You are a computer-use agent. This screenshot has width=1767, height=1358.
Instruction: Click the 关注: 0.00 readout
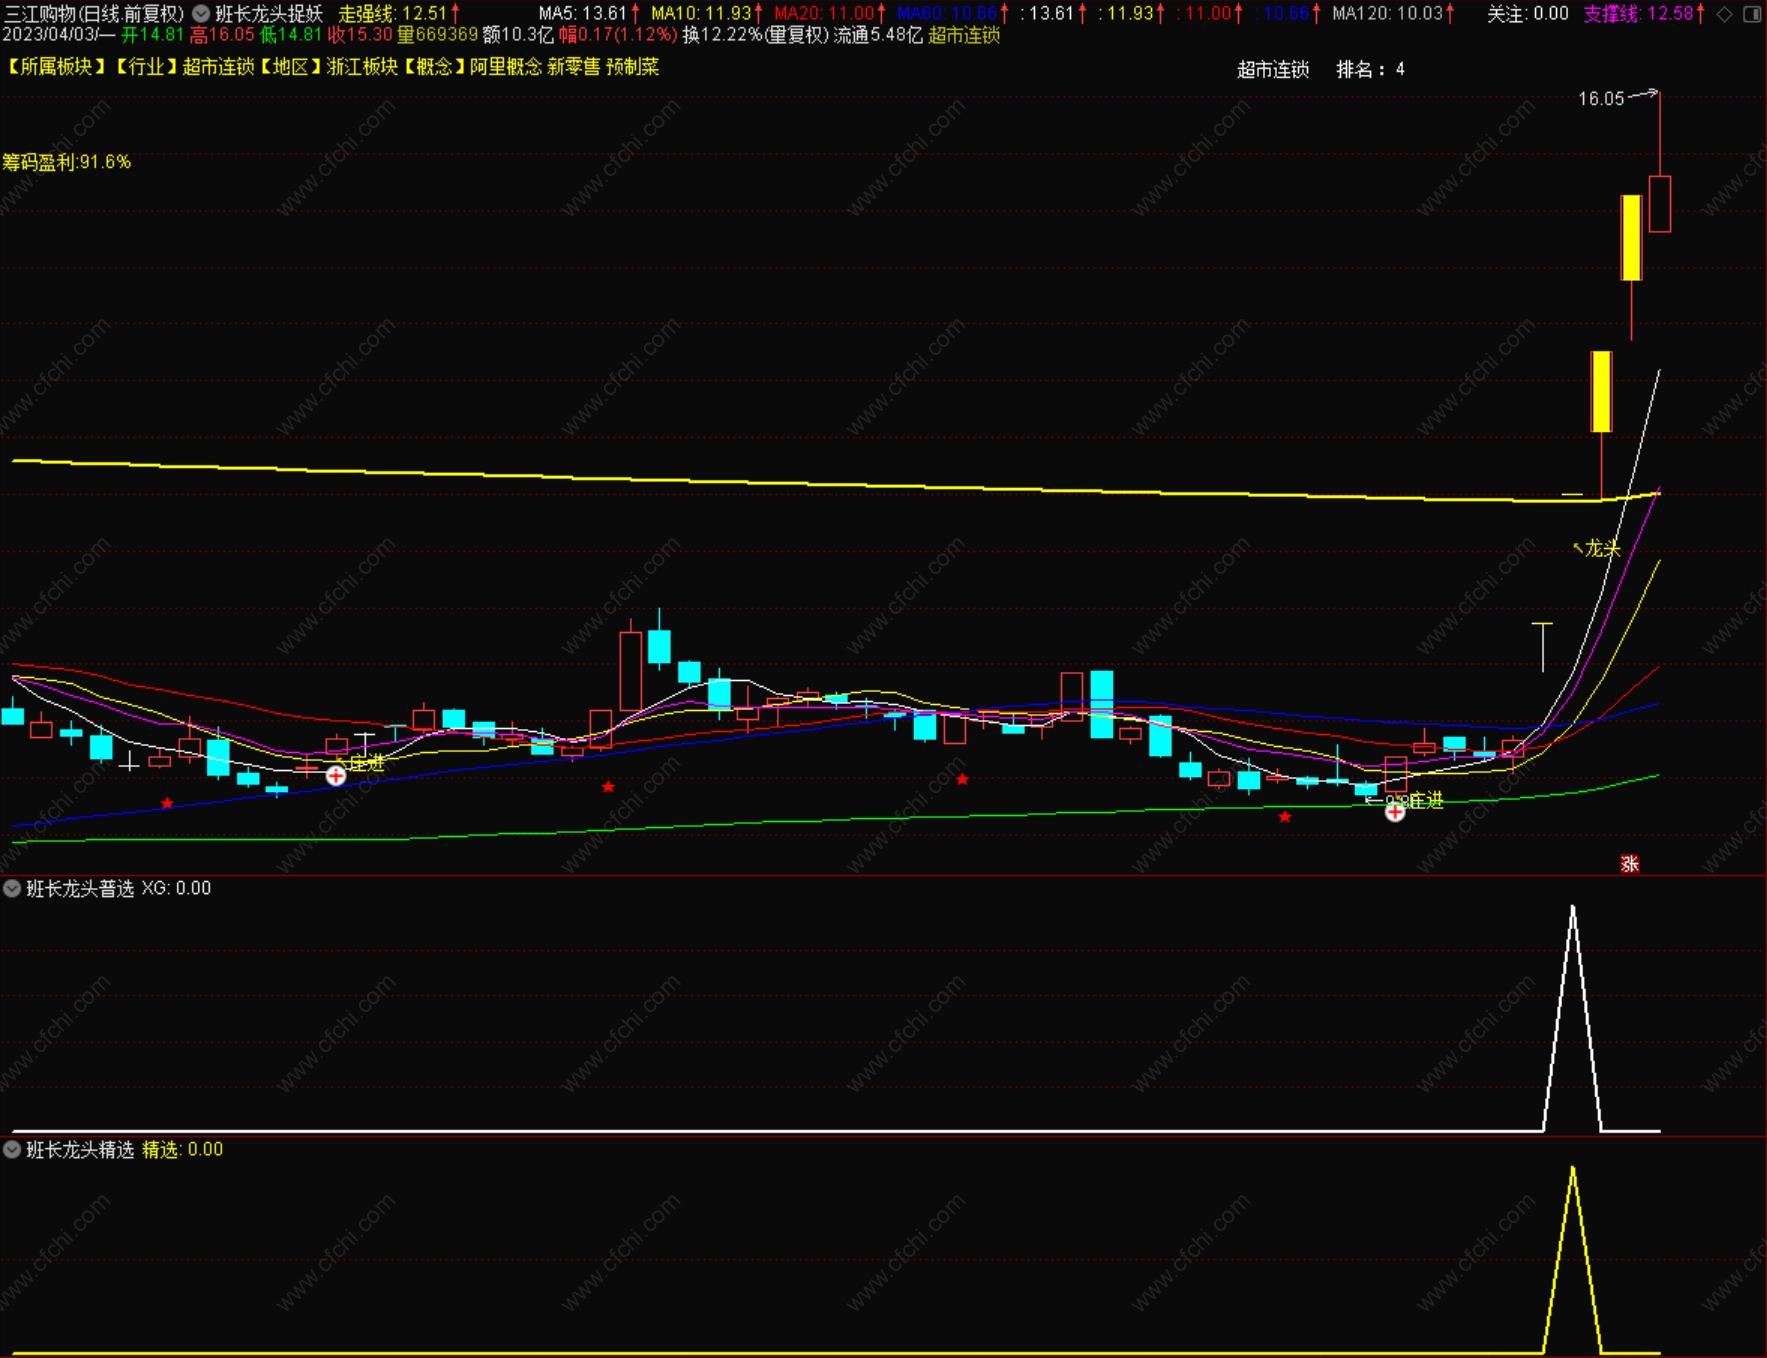(x=1528, y=14)
